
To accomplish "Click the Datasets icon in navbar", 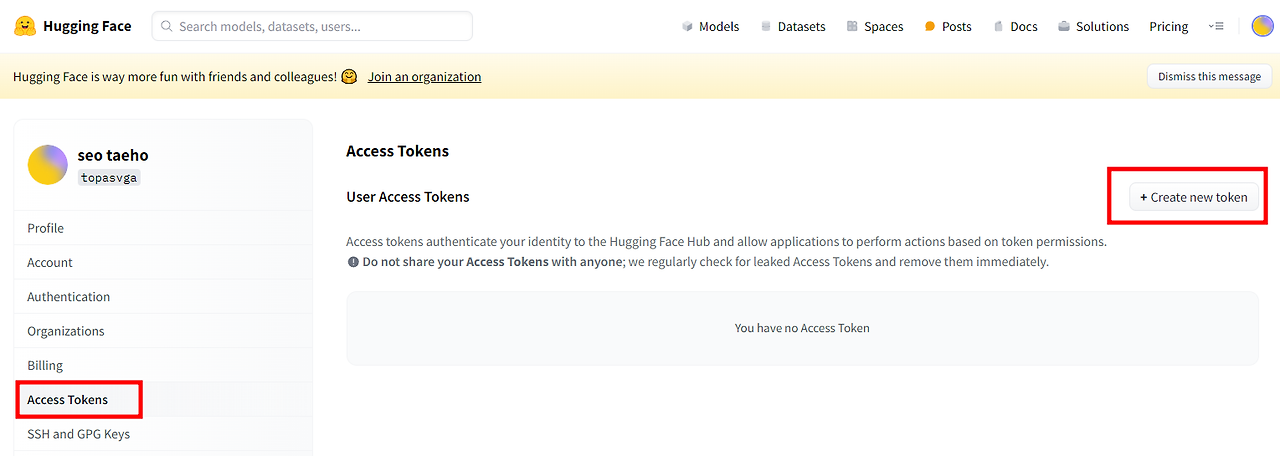I will [x=766, y=27].
